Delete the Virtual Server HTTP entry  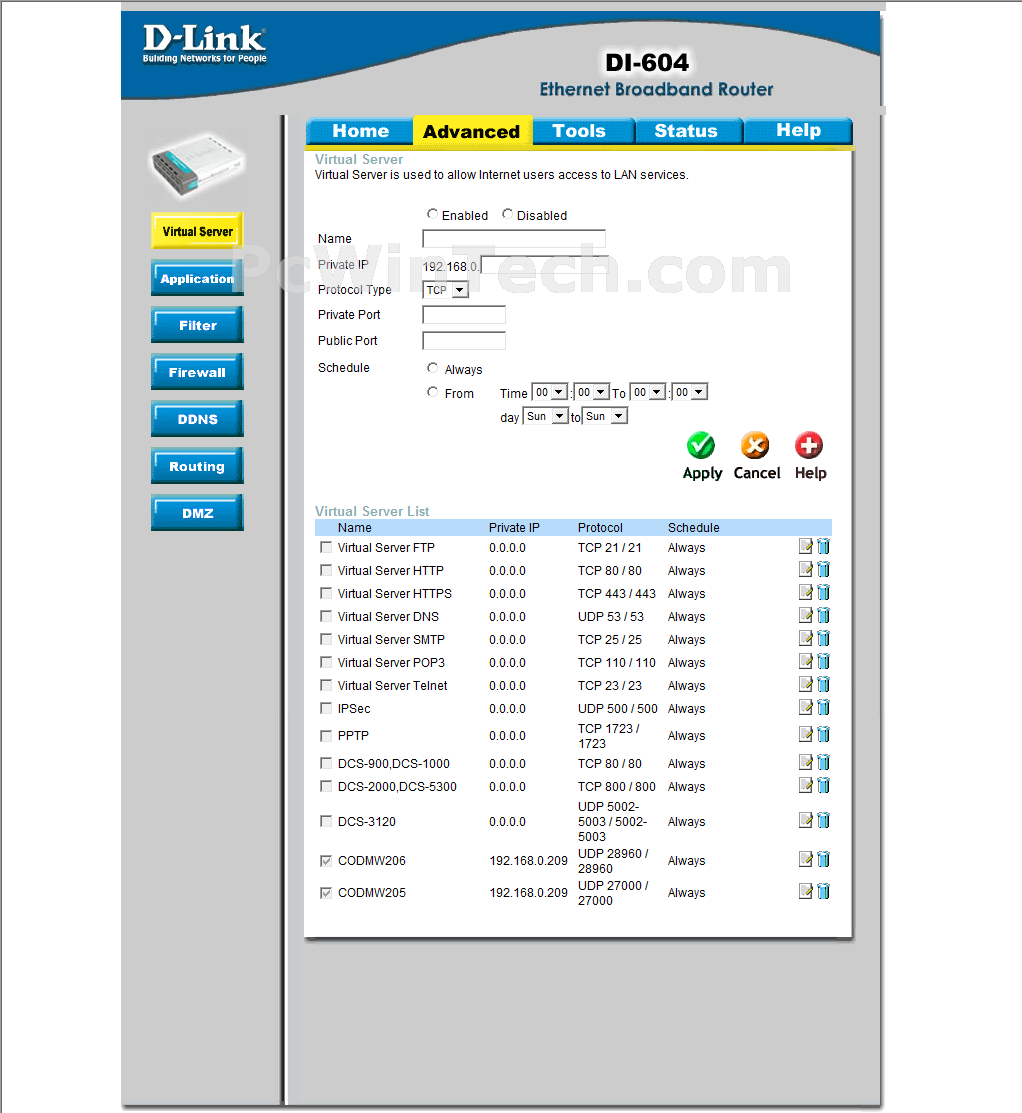[823, 569]
